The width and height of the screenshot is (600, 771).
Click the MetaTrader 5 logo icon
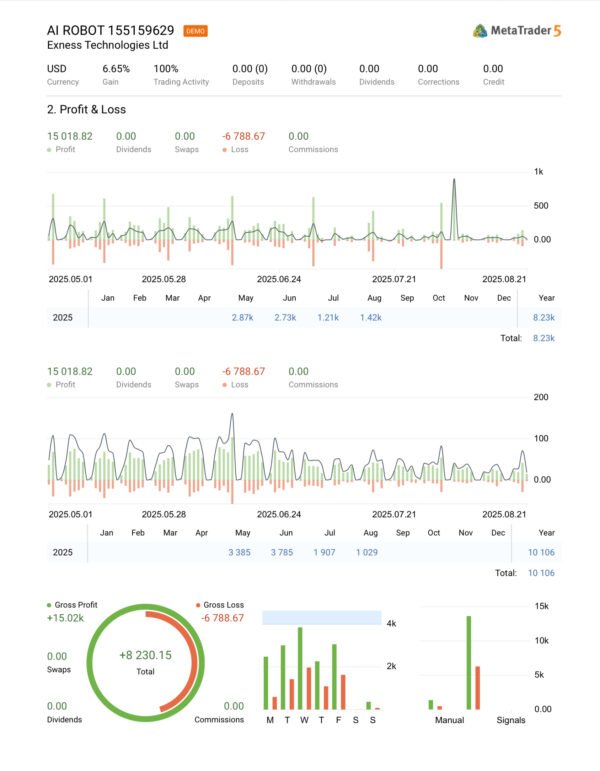tap(480, 30)
